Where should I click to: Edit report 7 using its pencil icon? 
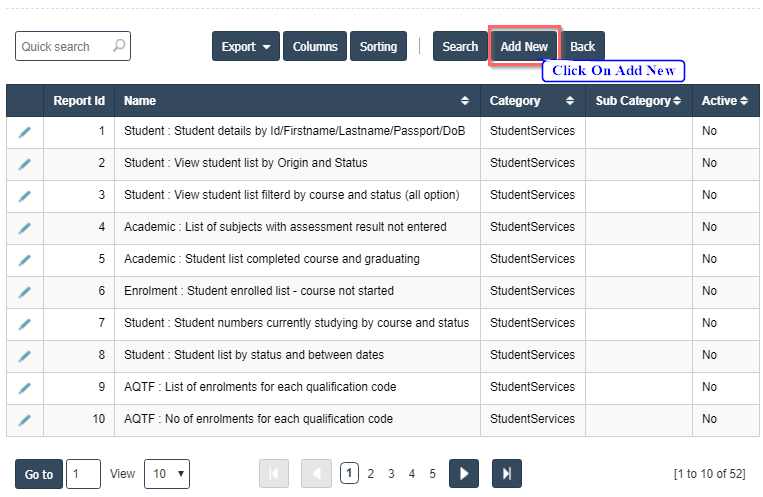(25, 324)
